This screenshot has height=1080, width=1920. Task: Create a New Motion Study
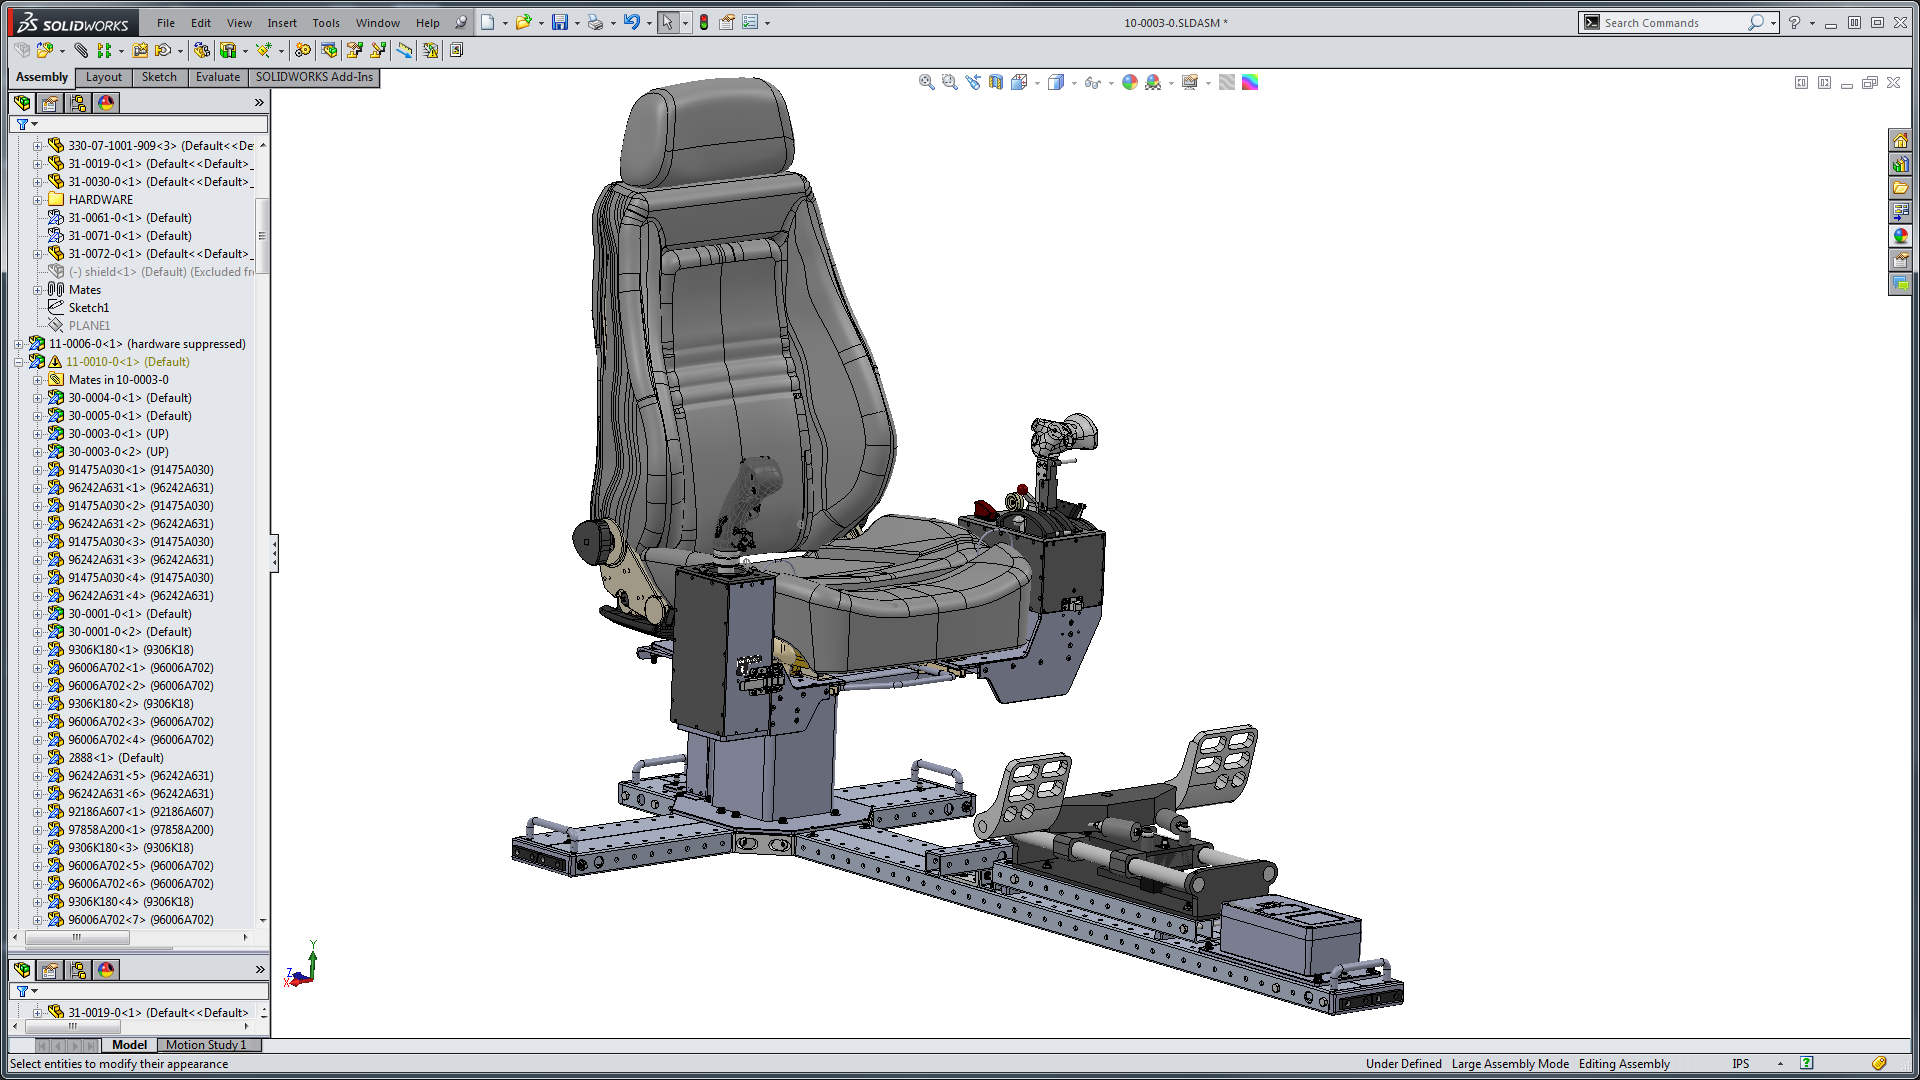click(303, 50)
